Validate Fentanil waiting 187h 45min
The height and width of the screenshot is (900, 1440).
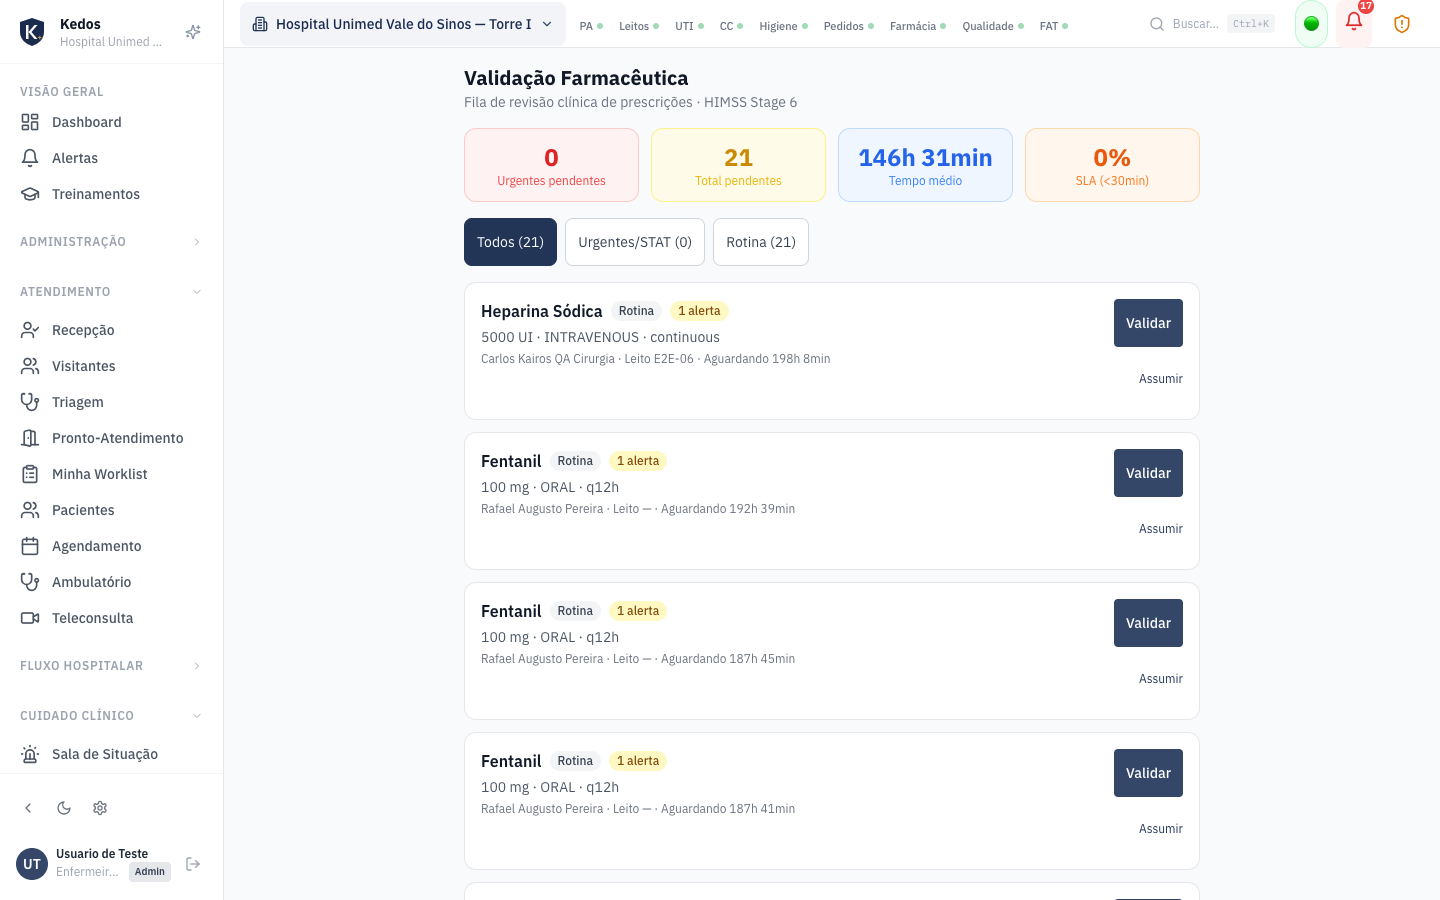point(1148,623)
